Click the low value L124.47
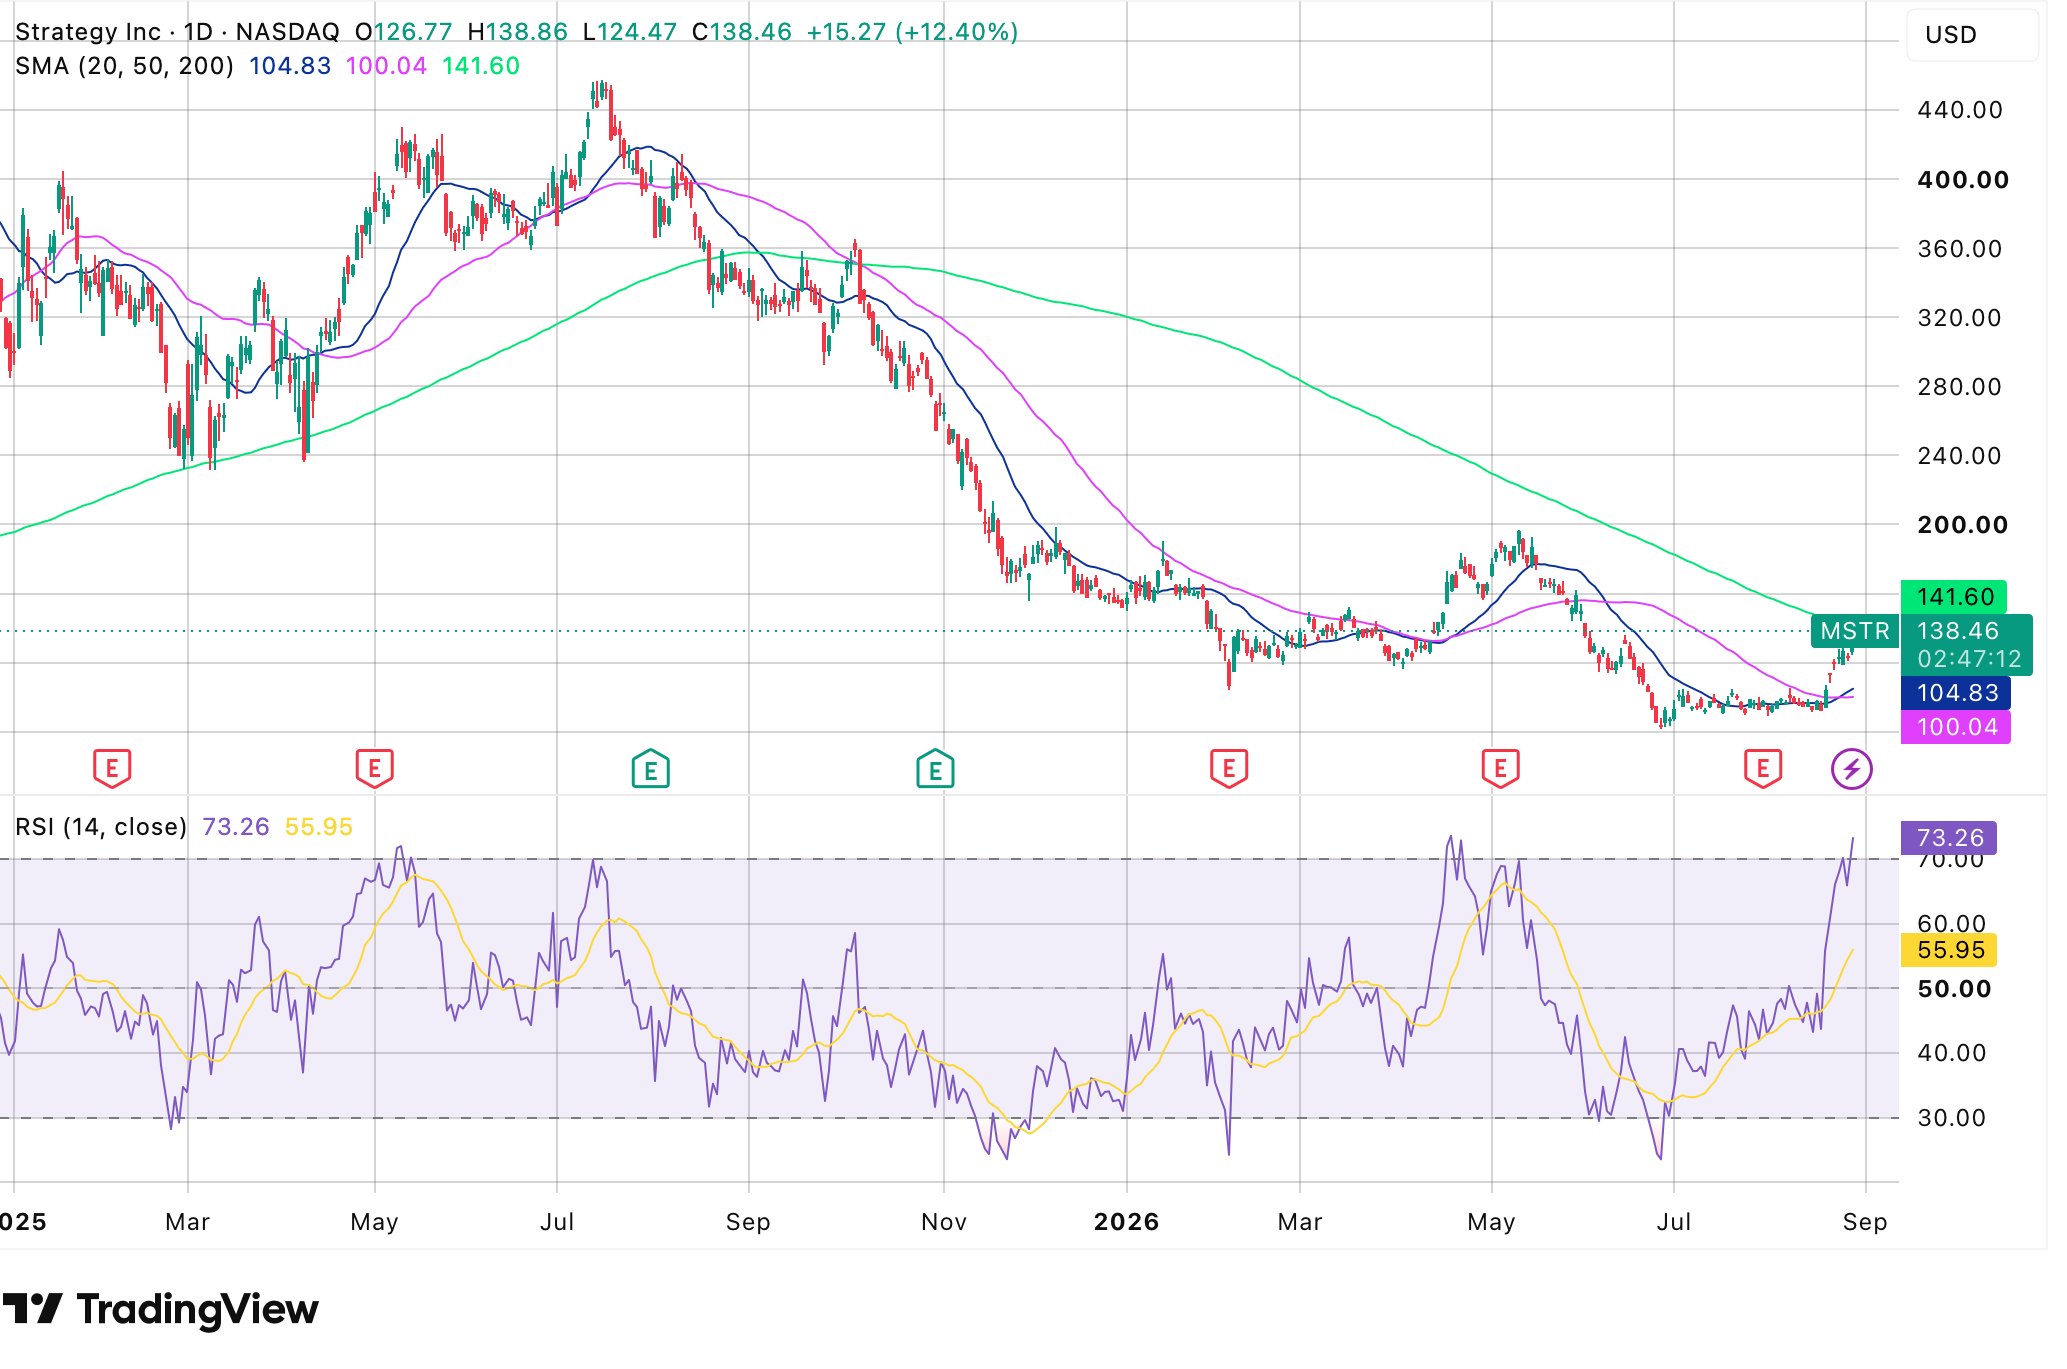This screenshot has width=2067, height=1369. pos(630,32)
